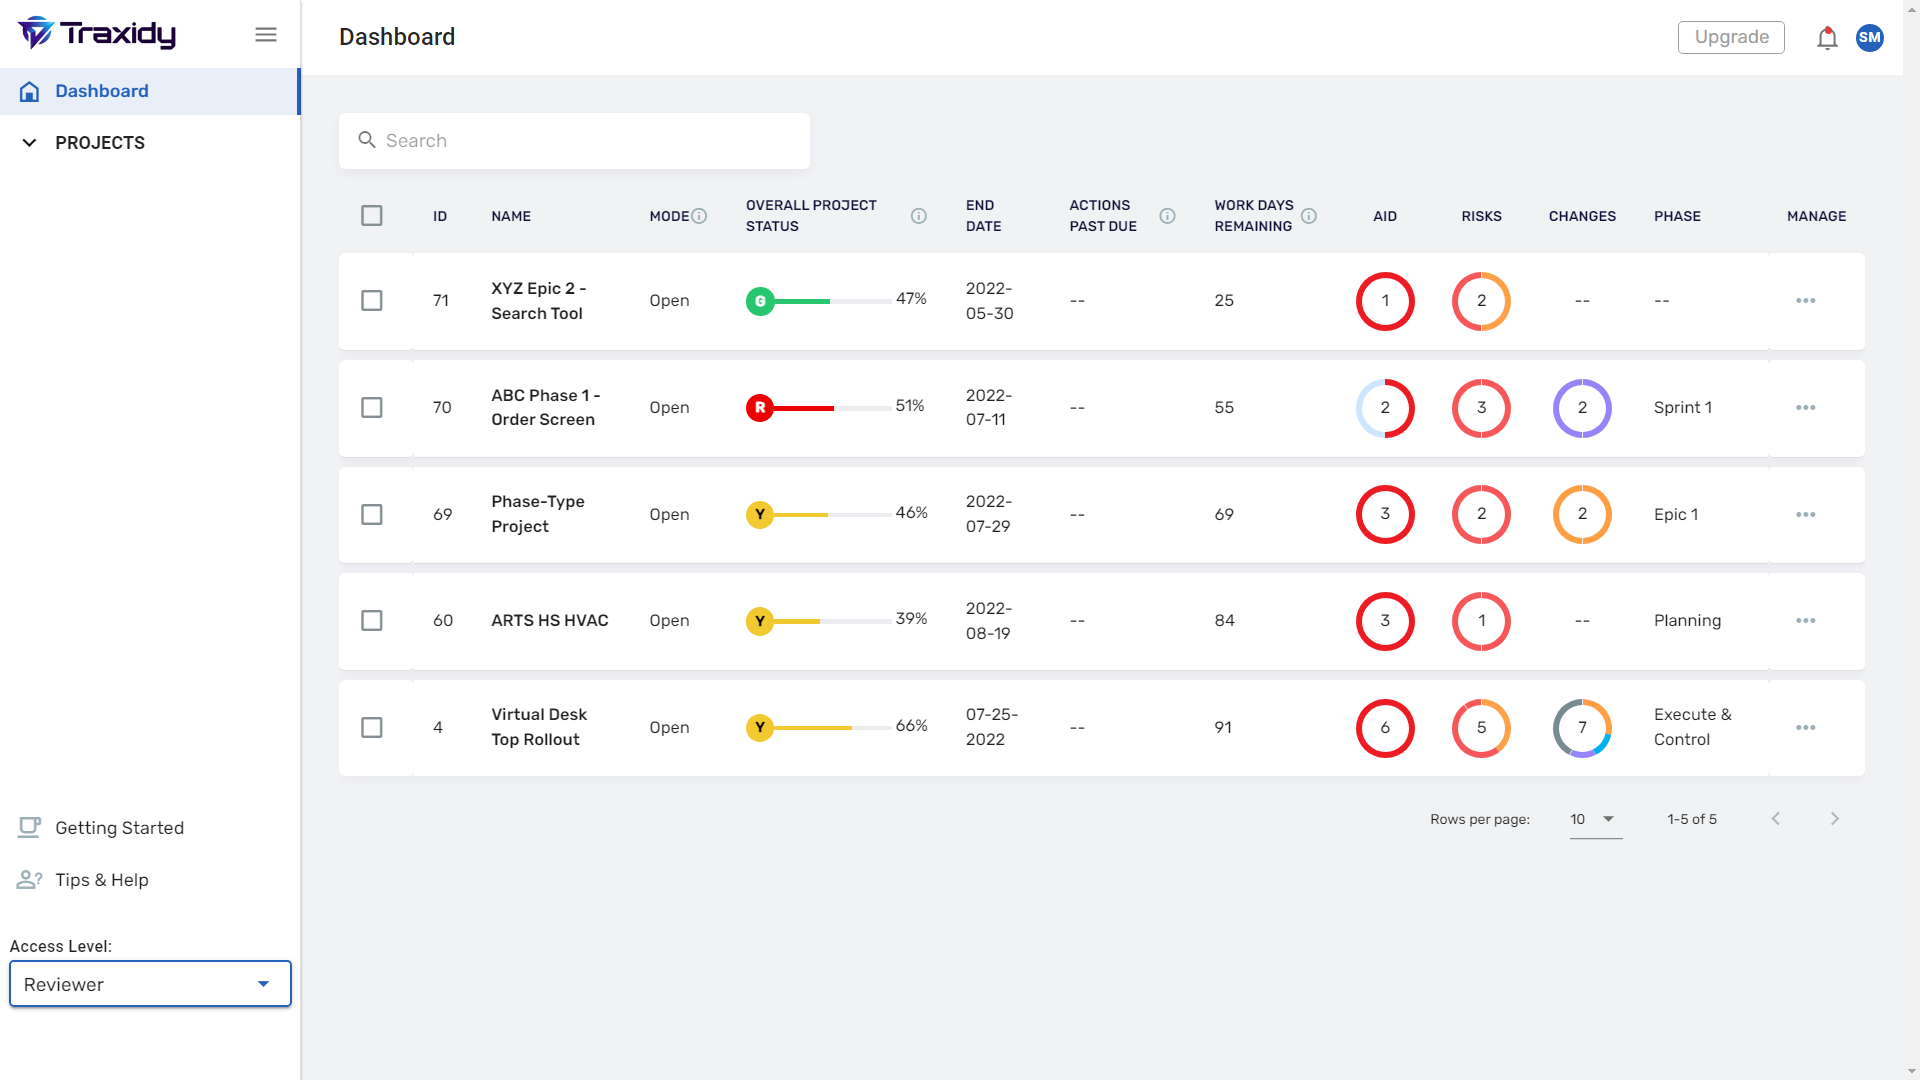Viewport: 1920px width, 1080px height.
Task: Click the NAME column header
Action: click(511, 216)
